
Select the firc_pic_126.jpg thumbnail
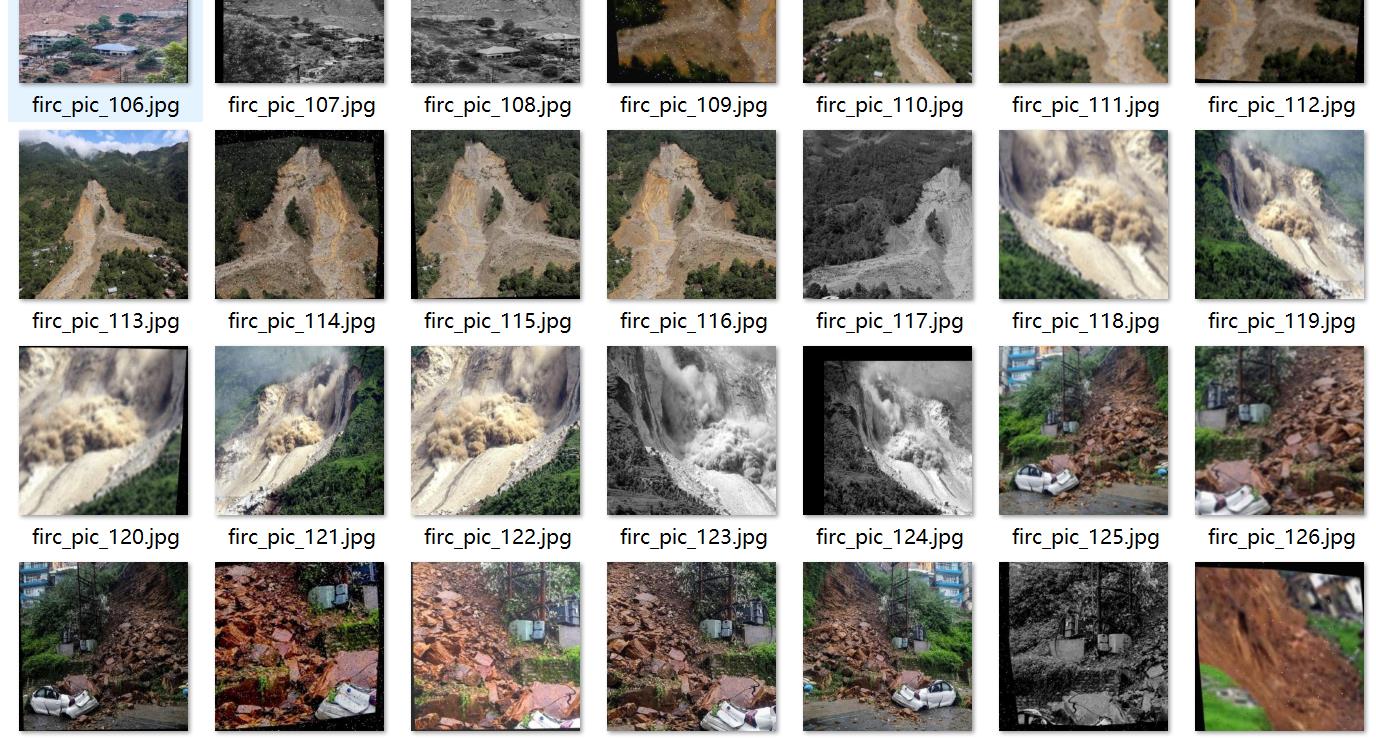[x=1280, y=431]
